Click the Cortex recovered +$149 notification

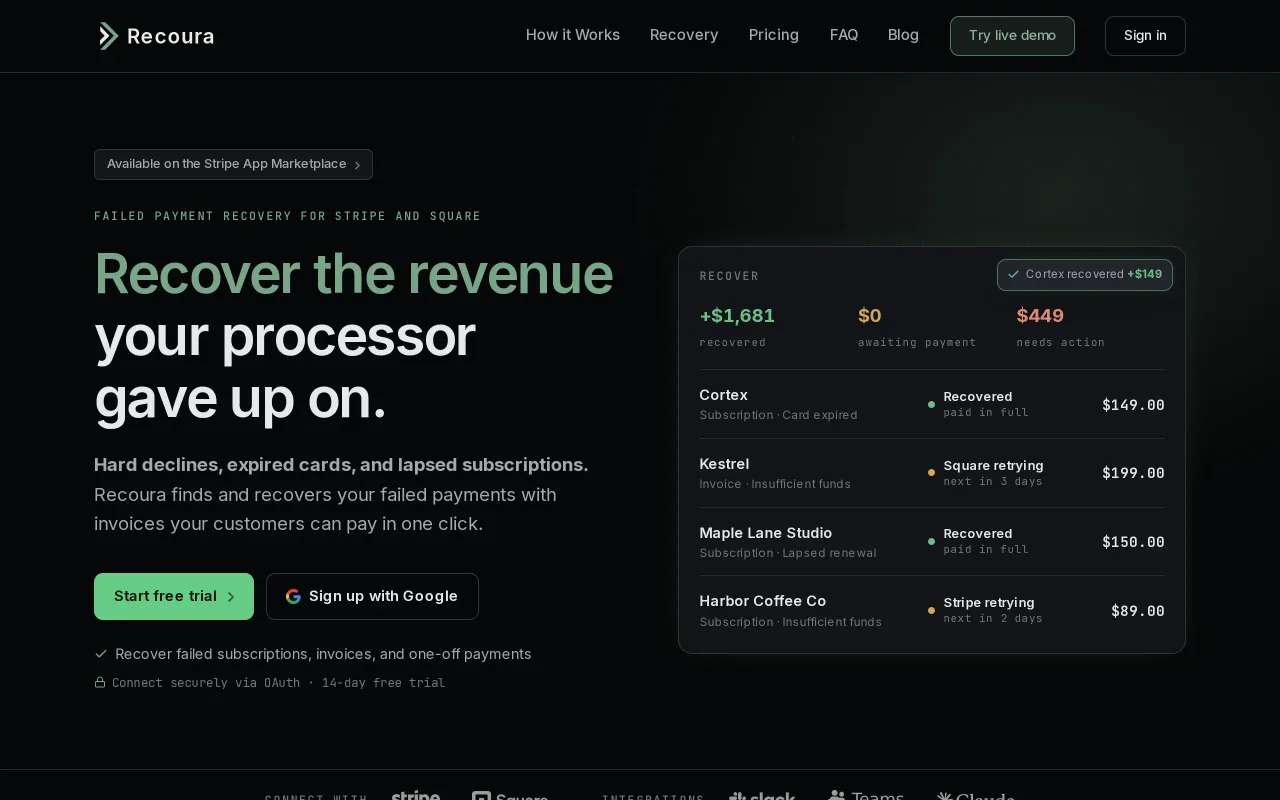pyautogui.click(x=1085, y=274)
